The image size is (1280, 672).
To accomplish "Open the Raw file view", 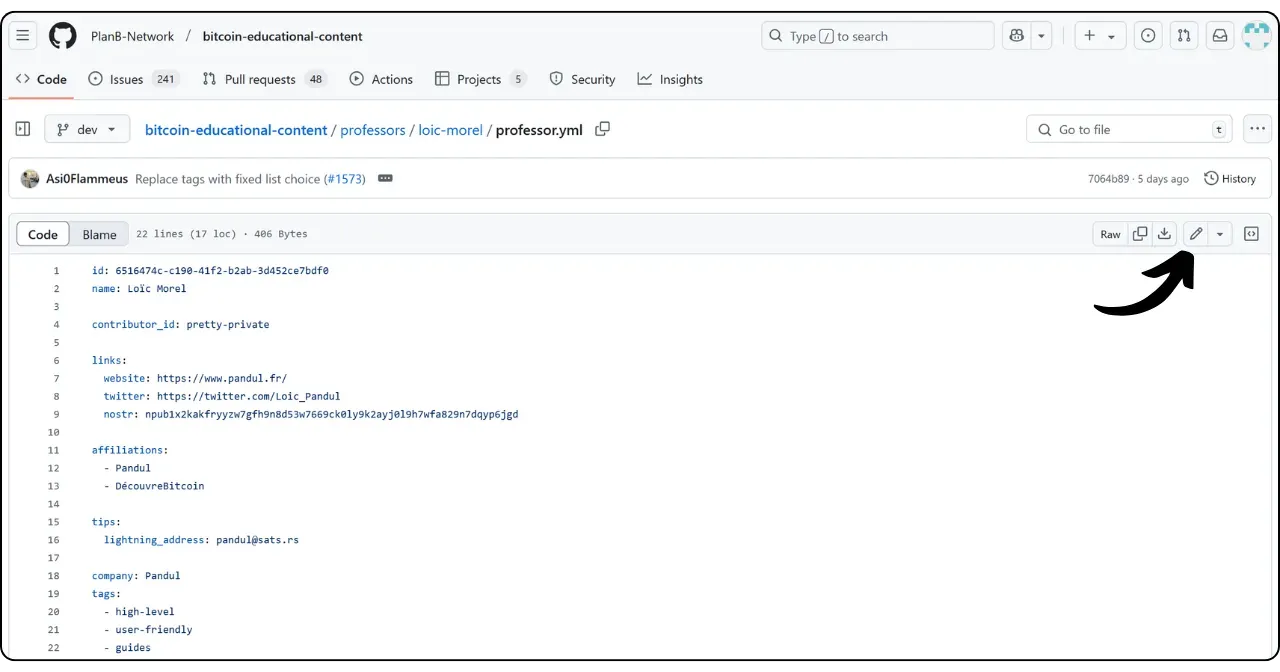I will [1110, 234].
